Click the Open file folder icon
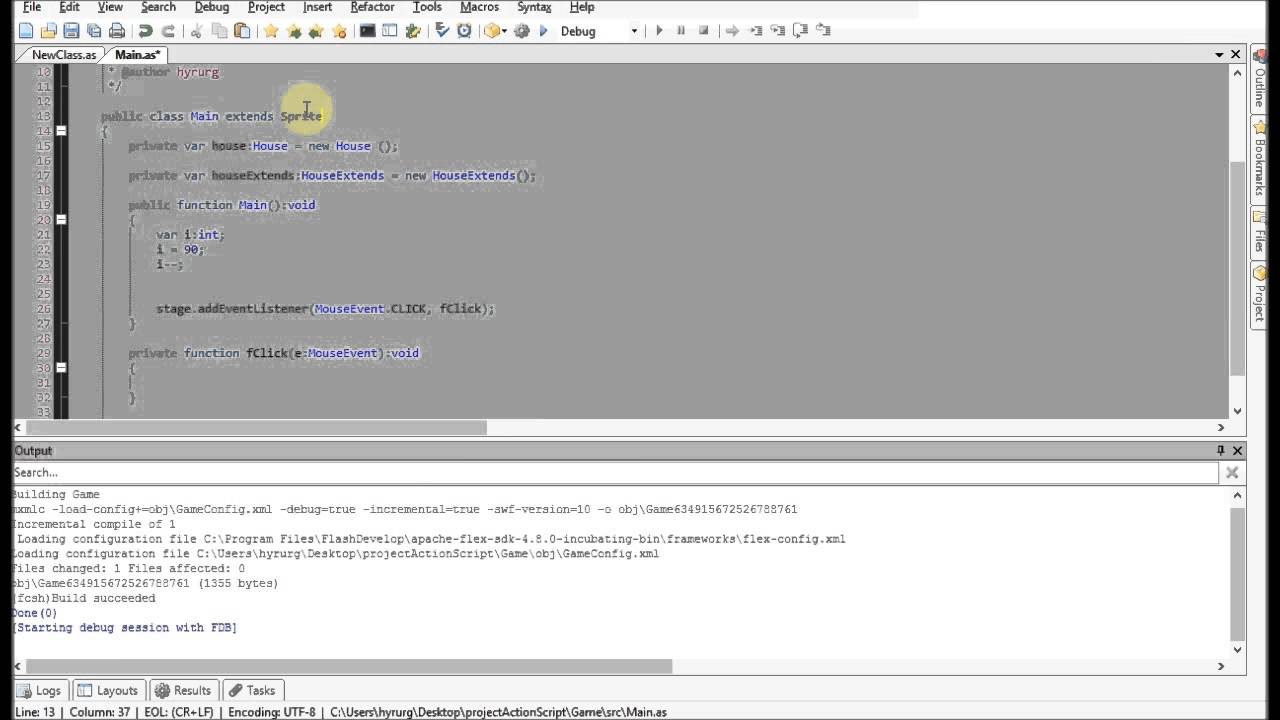The width and height of the screenshot is (1280, 720). pyautogui.click(x=49, y=31)
